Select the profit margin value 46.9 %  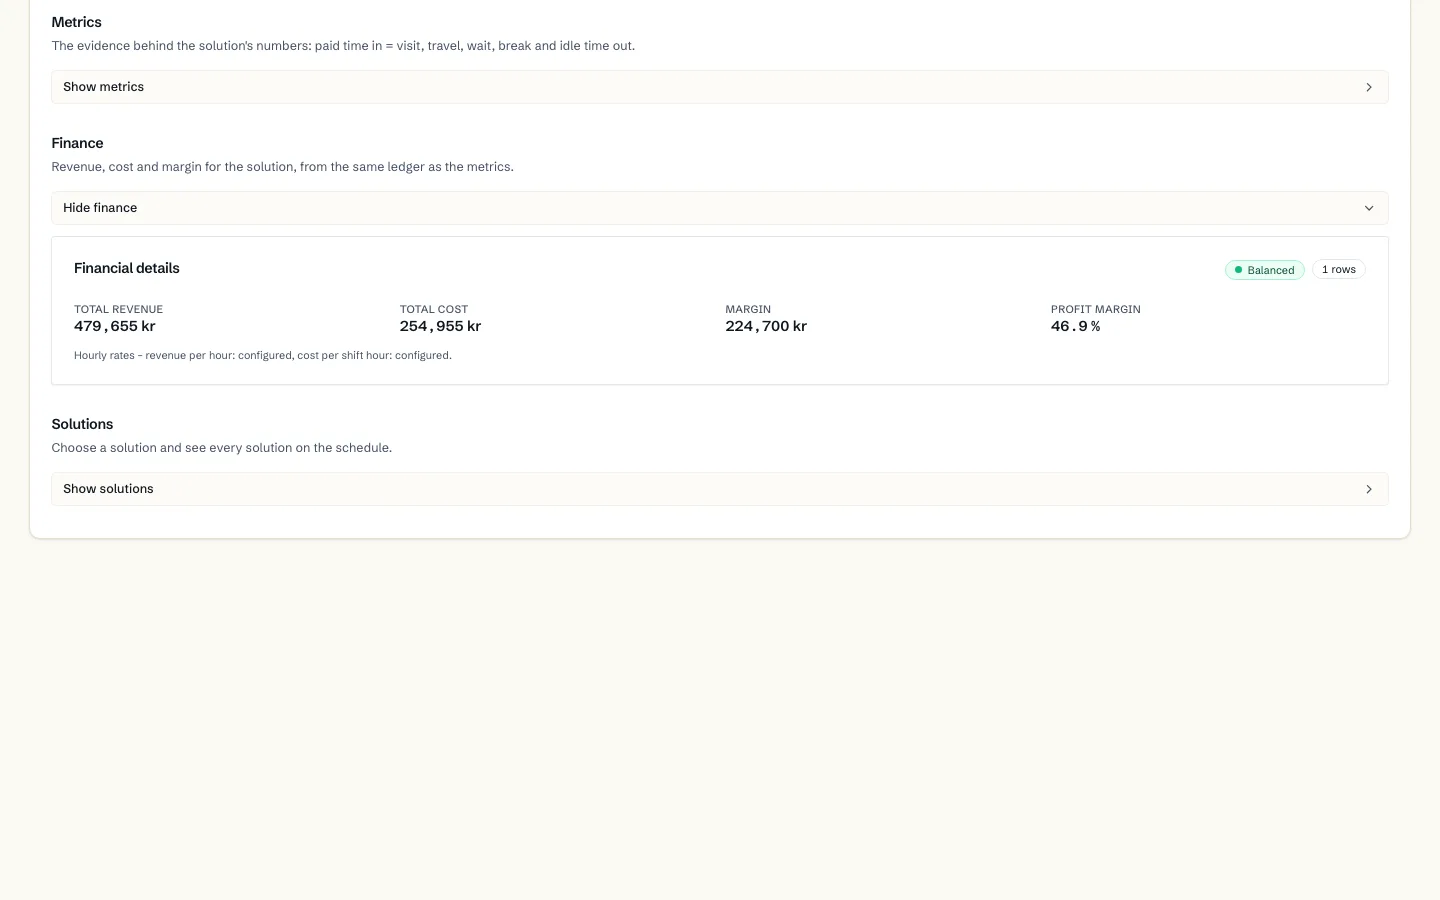pyautogui.click(x=1075, y=326)
